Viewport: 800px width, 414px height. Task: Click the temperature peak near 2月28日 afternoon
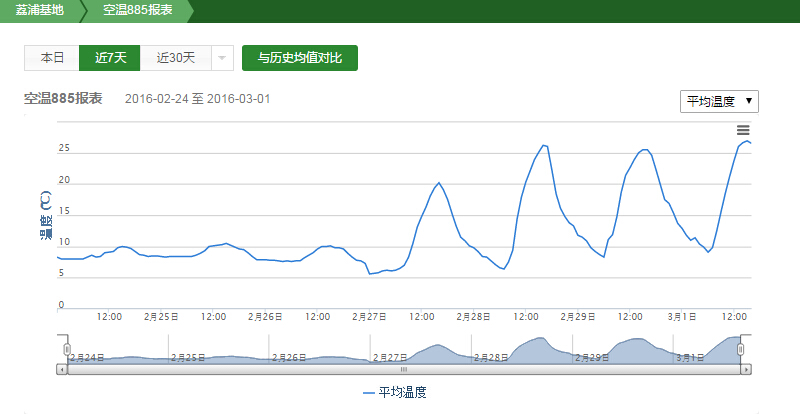pyautogui.click(x=543, y=146)
